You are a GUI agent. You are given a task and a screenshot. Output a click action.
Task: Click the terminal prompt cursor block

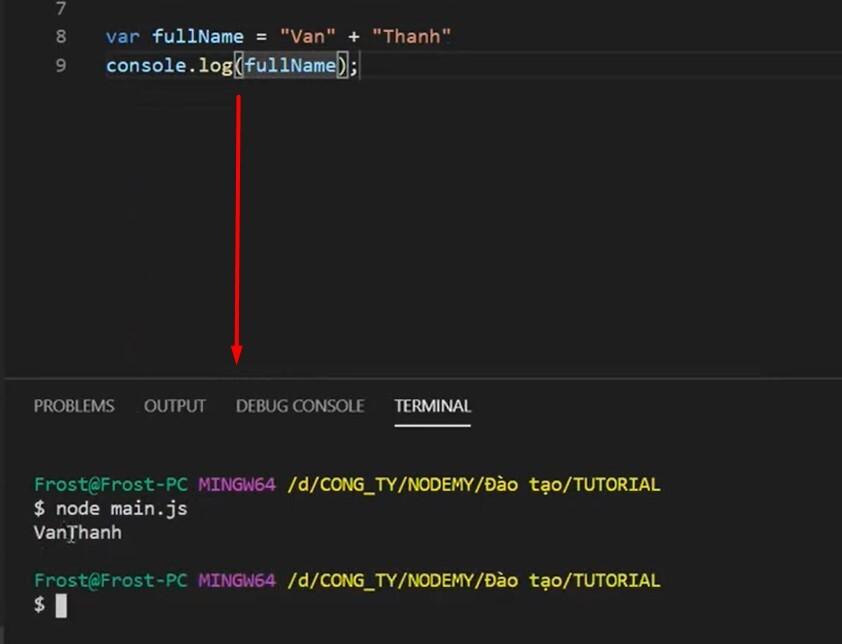click(60, 606)
